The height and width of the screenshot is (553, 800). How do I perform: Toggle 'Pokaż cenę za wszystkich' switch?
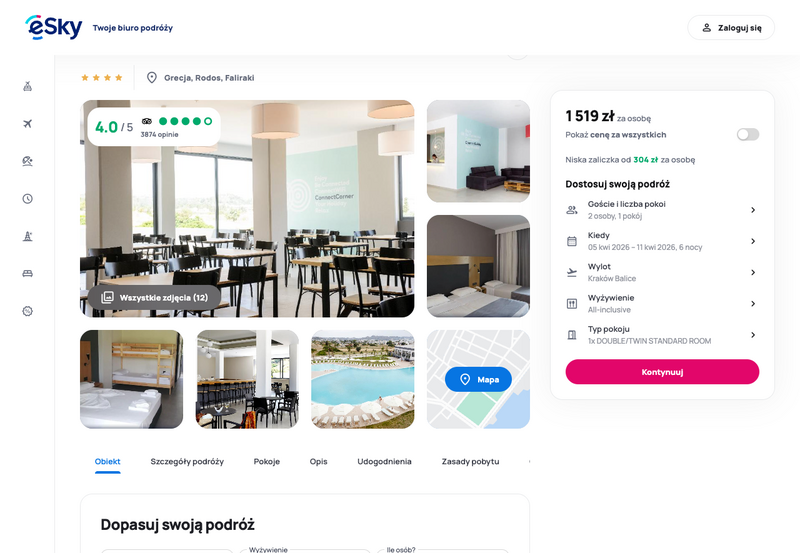coord(747,134)
